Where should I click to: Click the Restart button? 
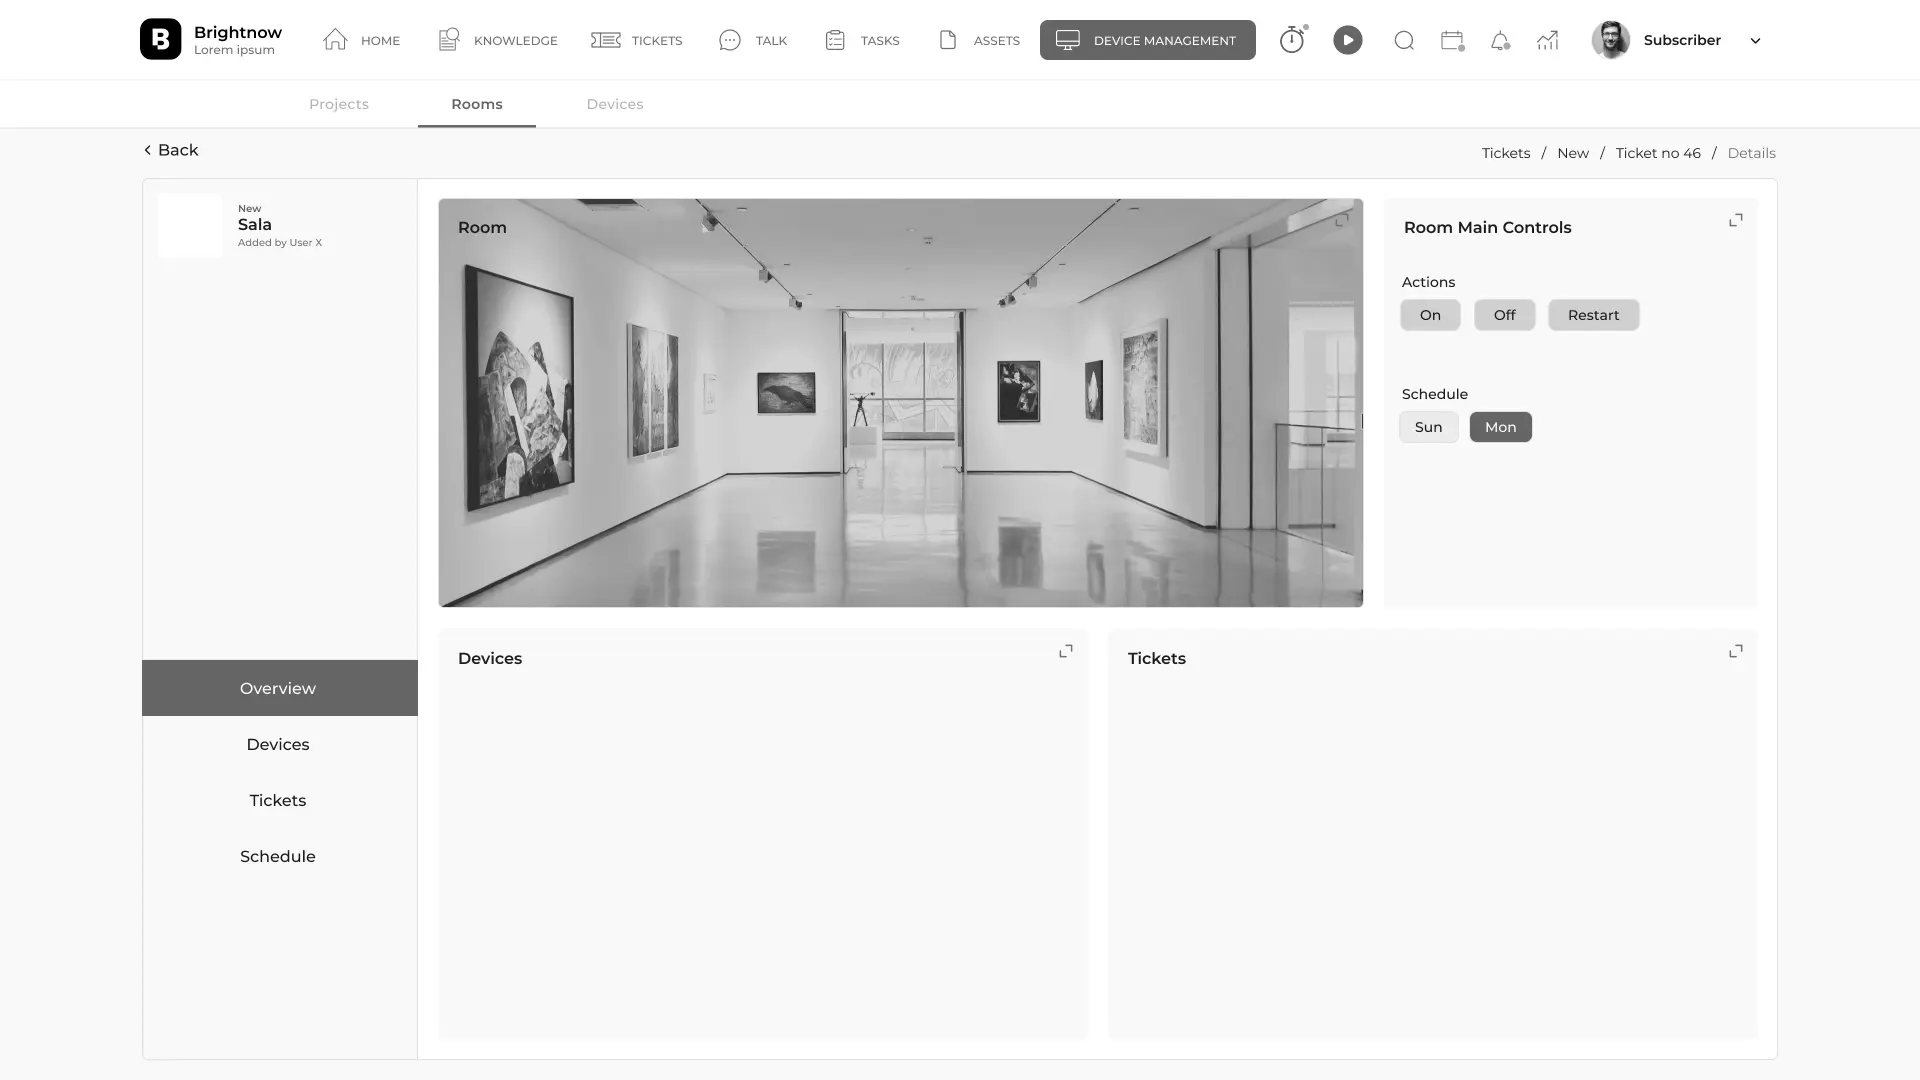coord(1593,315)
